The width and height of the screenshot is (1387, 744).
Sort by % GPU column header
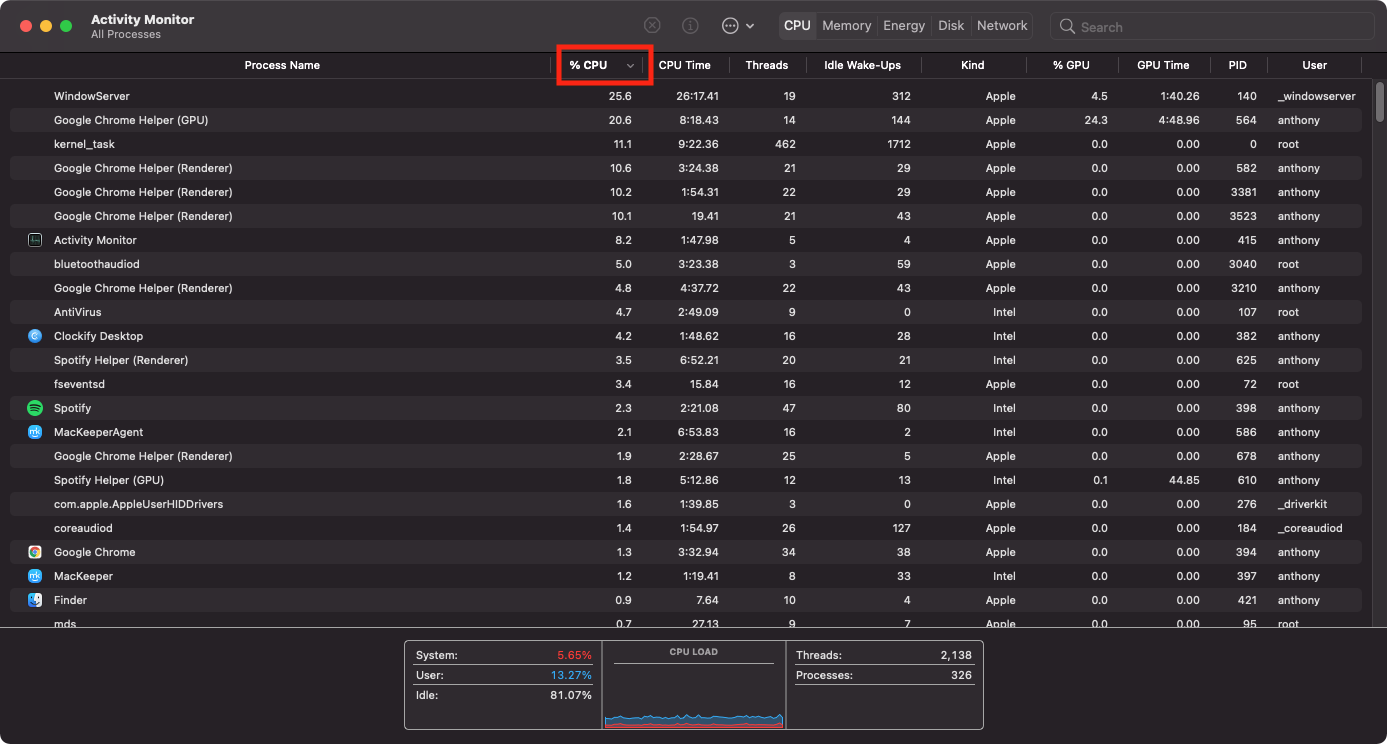coord(1071,65)
